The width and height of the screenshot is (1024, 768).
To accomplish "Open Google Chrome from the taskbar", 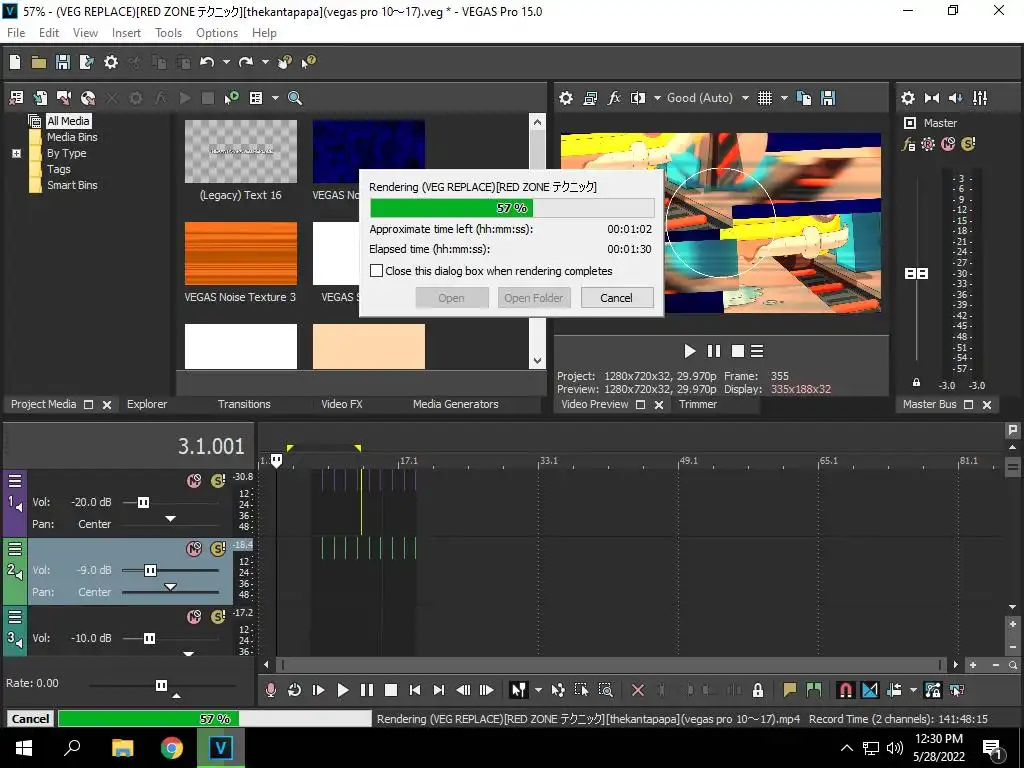I will click(x=171, y=748).
